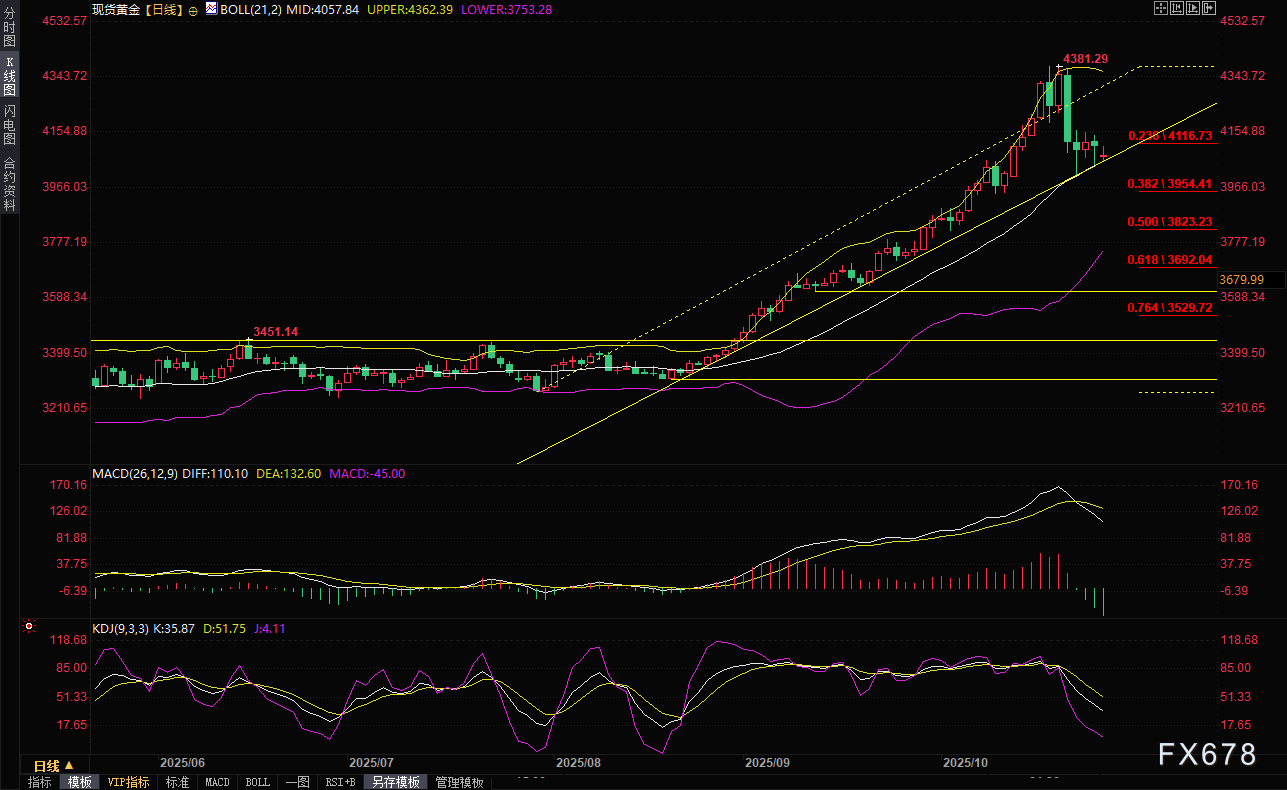Click the 4381.29 high price marker

[x=1085, y=59]
